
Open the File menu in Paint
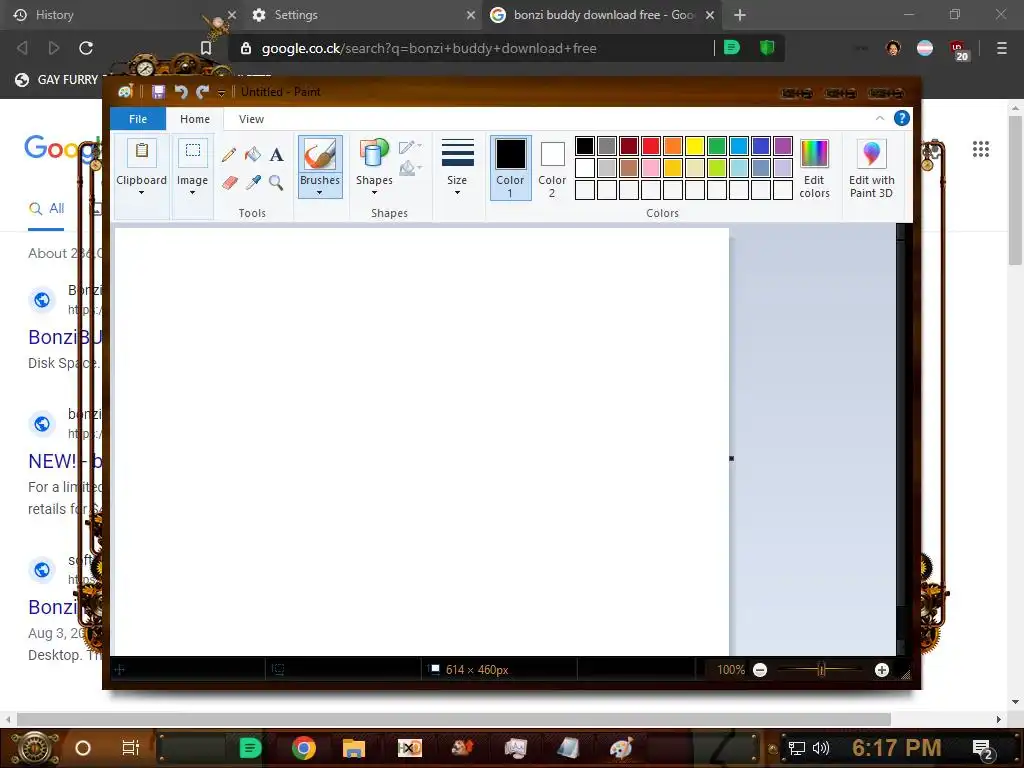pyautogui.click(x=138, y=119)
